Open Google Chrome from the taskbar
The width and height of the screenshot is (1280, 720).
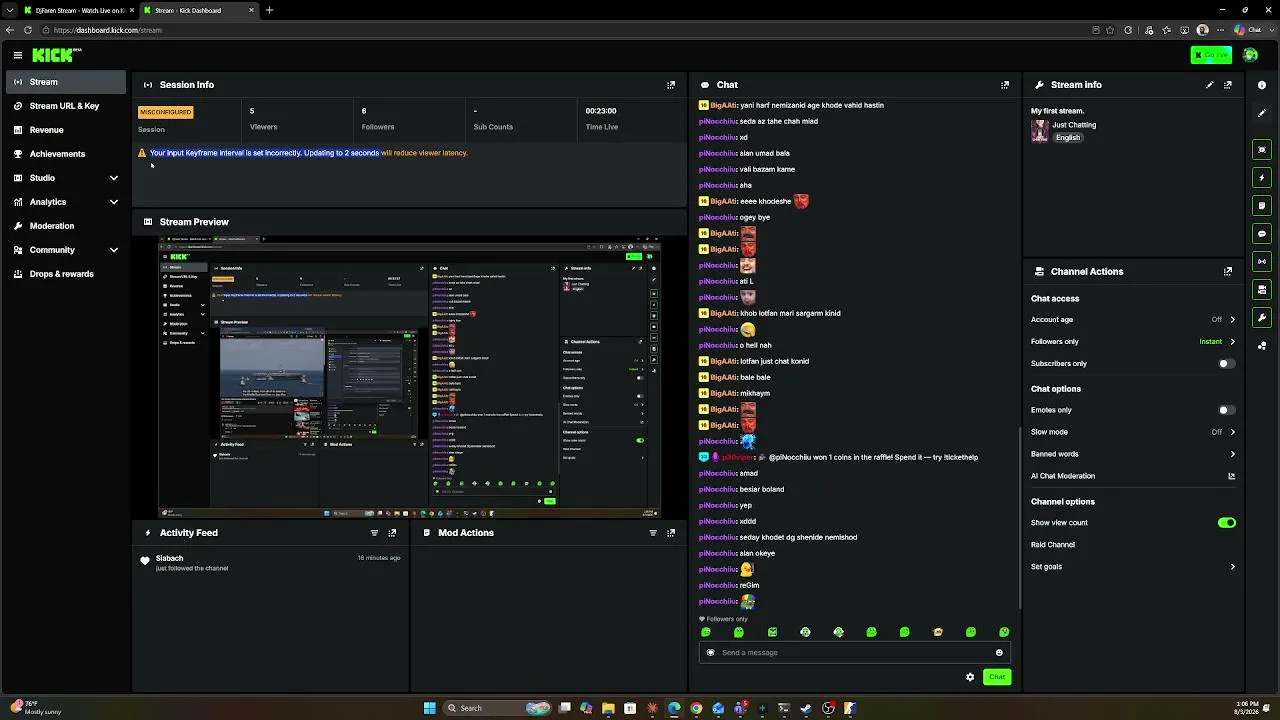(x=696, y=708)
